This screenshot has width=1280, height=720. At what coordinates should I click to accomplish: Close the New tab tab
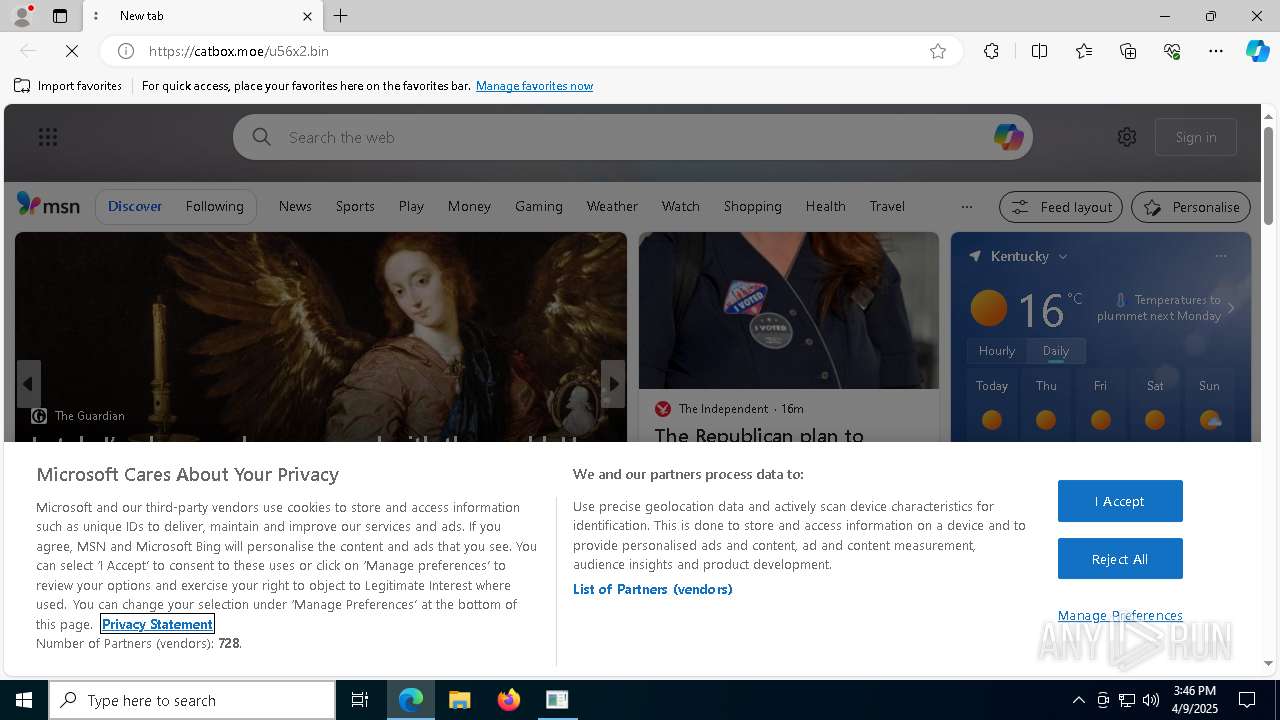click(x=307, y=16)
